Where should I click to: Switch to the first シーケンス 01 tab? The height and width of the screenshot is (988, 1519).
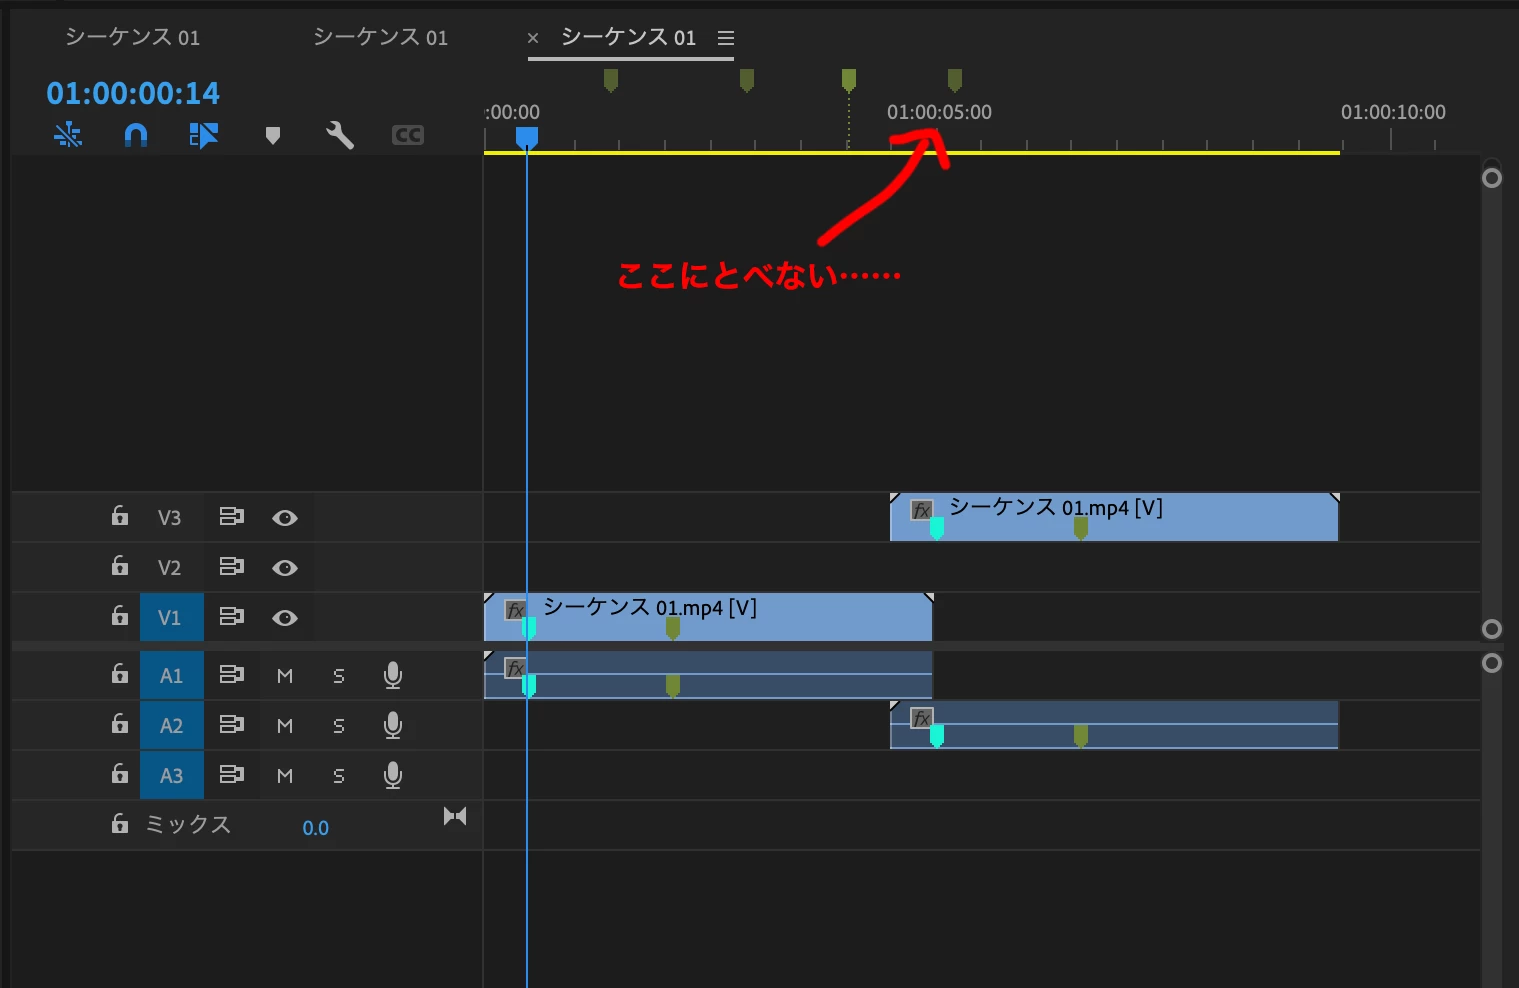tap(133, 37)
